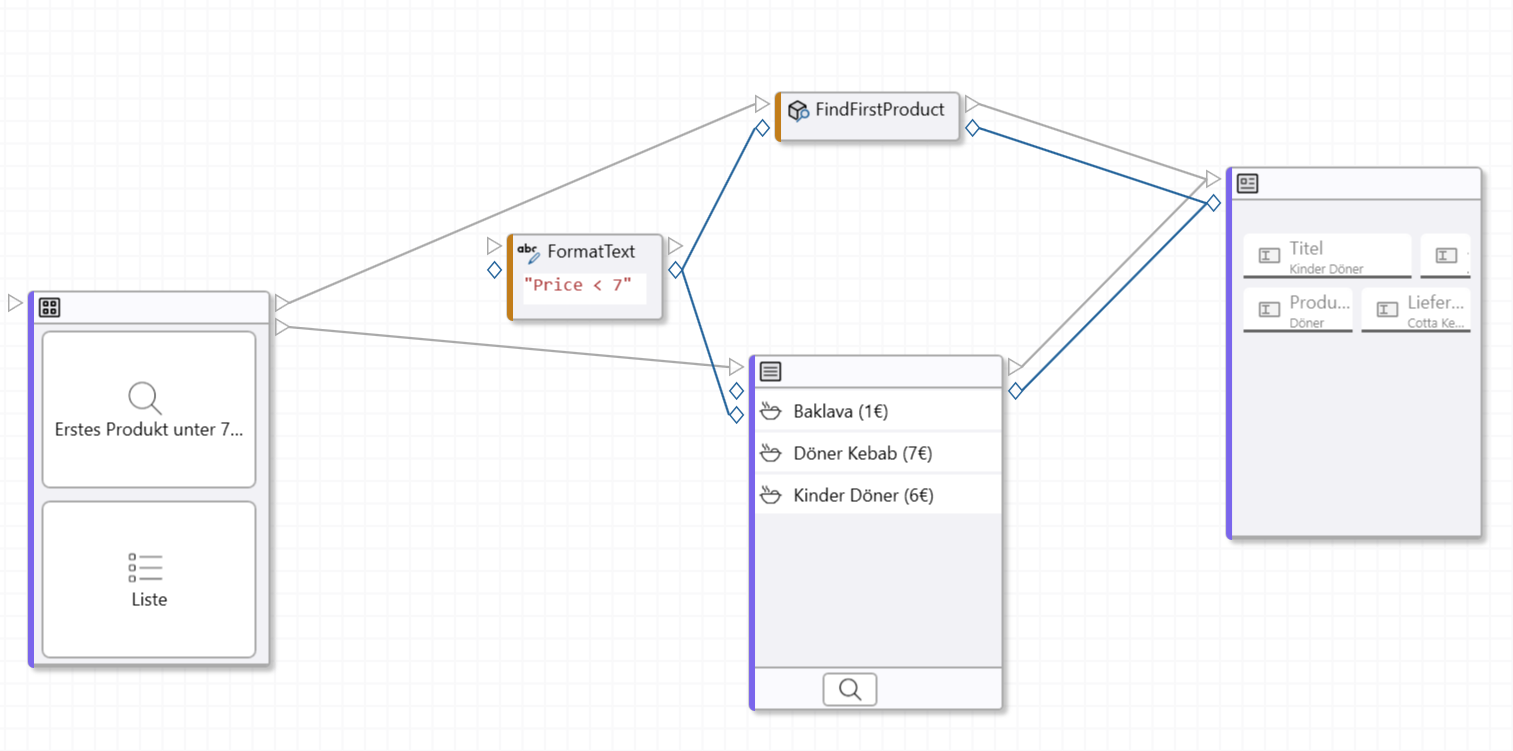Select the Kinder Döner (6€) list entry

(863, 495)
